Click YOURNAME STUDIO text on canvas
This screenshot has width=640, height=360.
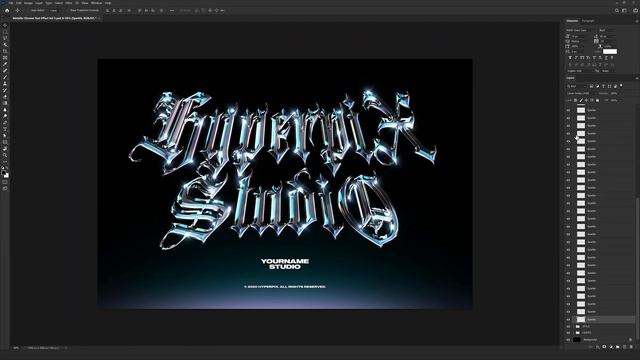pos(285,264)
